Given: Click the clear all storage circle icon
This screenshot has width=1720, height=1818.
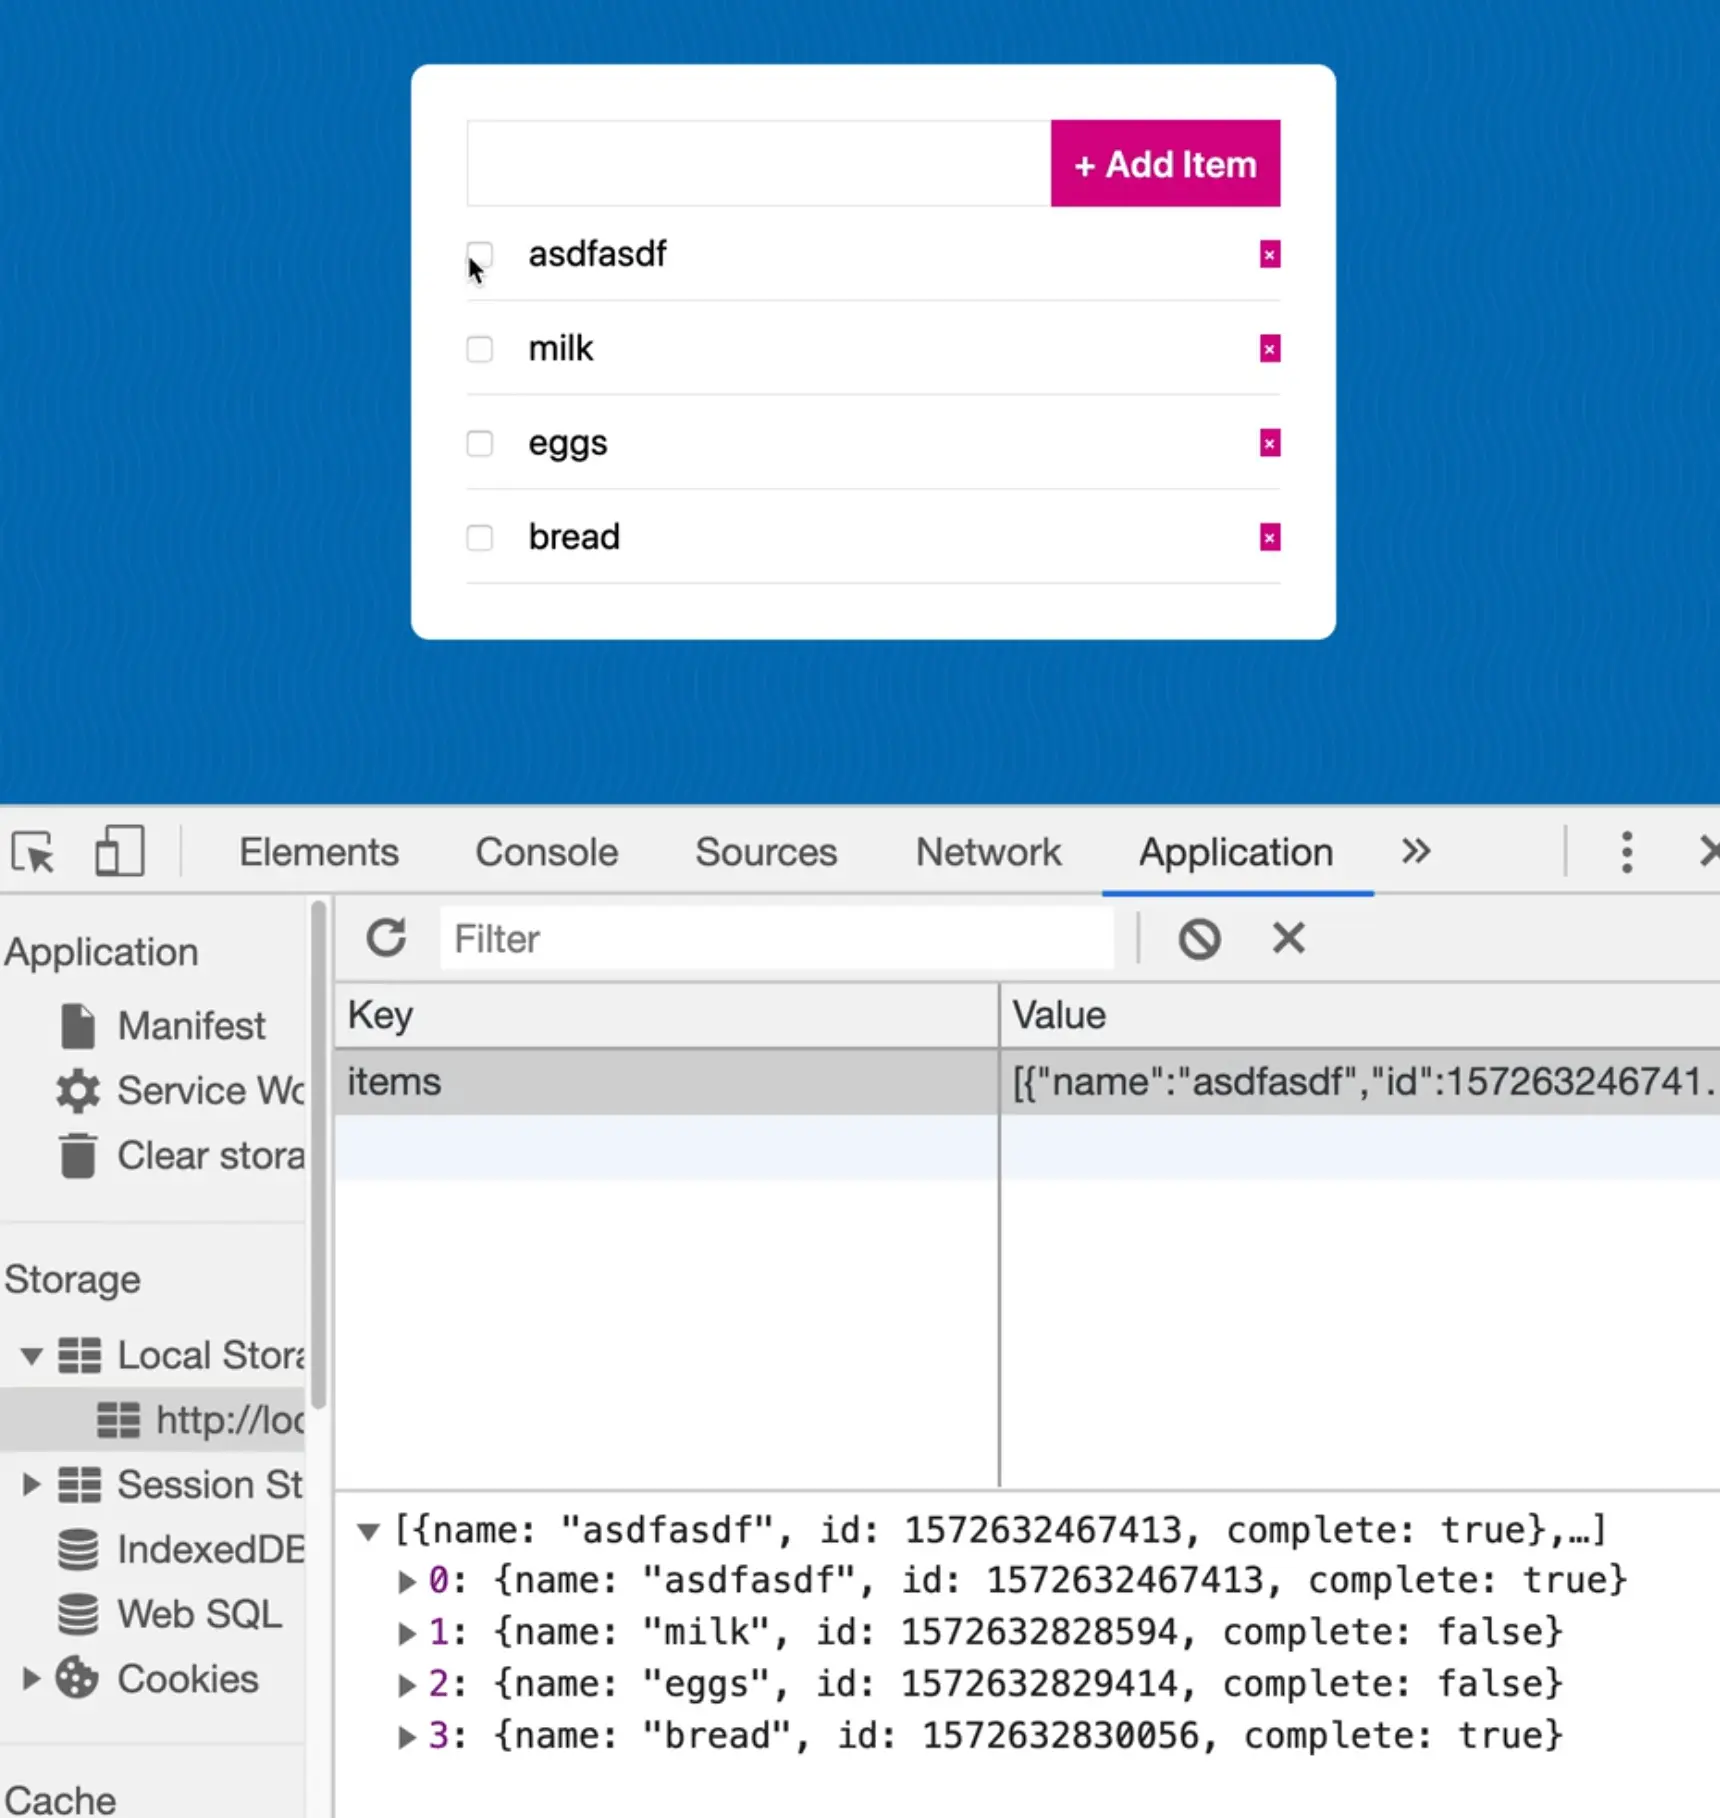Looking at the screenshot, I should coord(1199,939).
